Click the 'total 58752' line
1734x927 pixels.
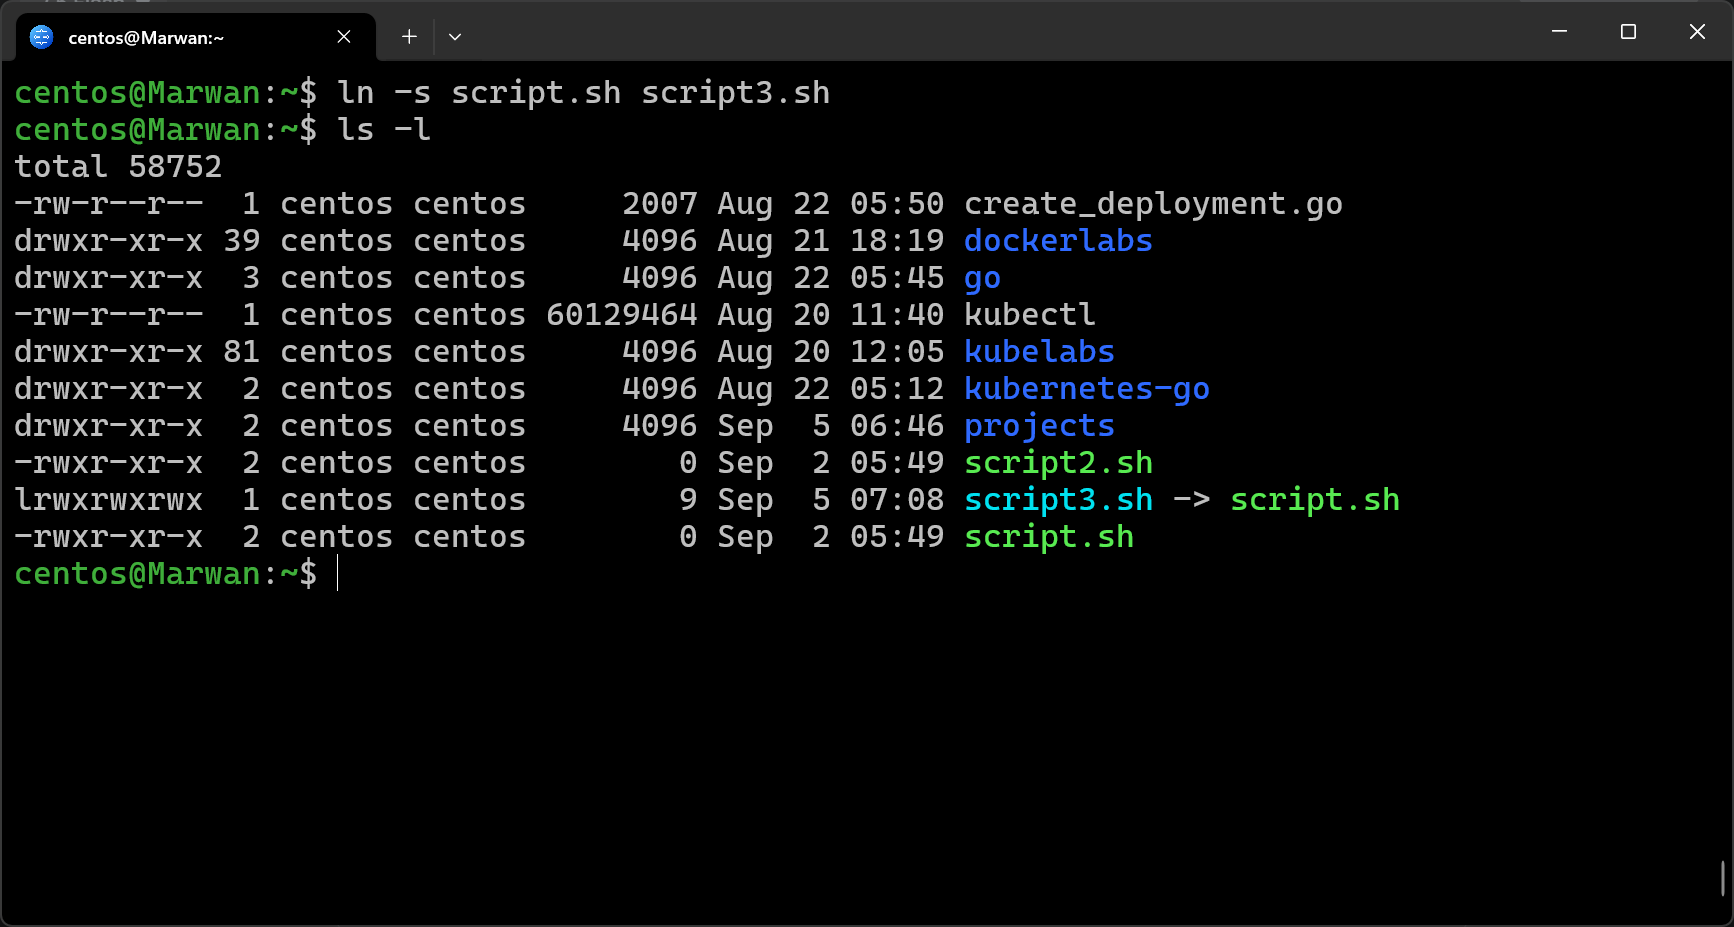[118, 167]
